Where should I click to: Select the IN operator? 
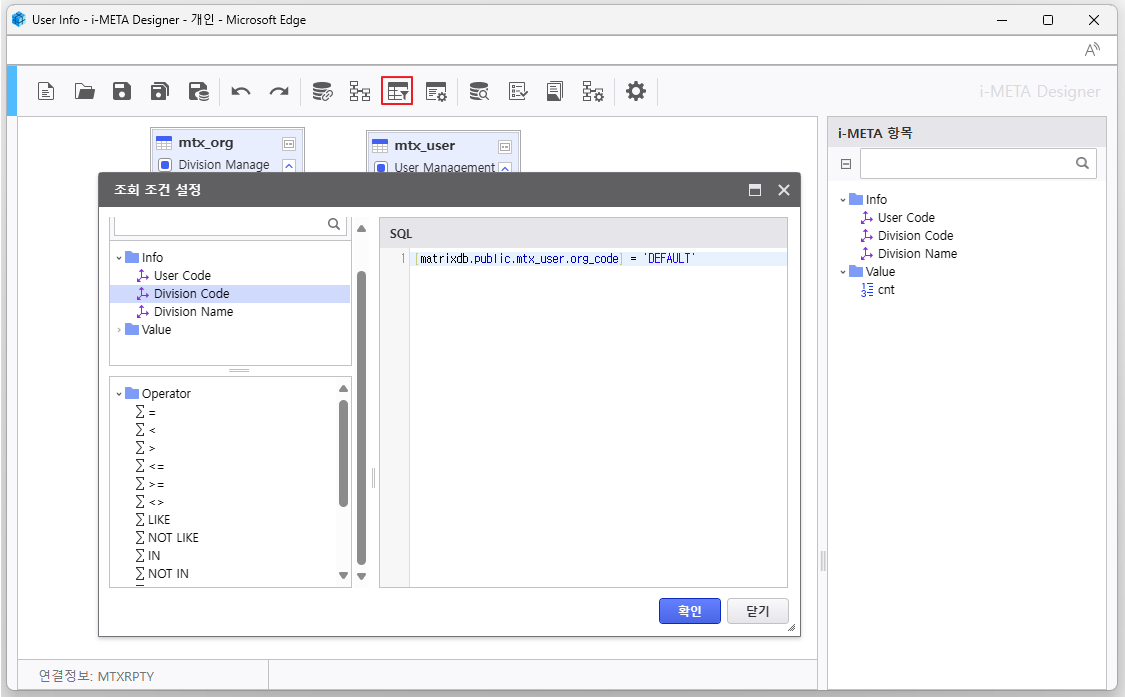tap(148, 556)
